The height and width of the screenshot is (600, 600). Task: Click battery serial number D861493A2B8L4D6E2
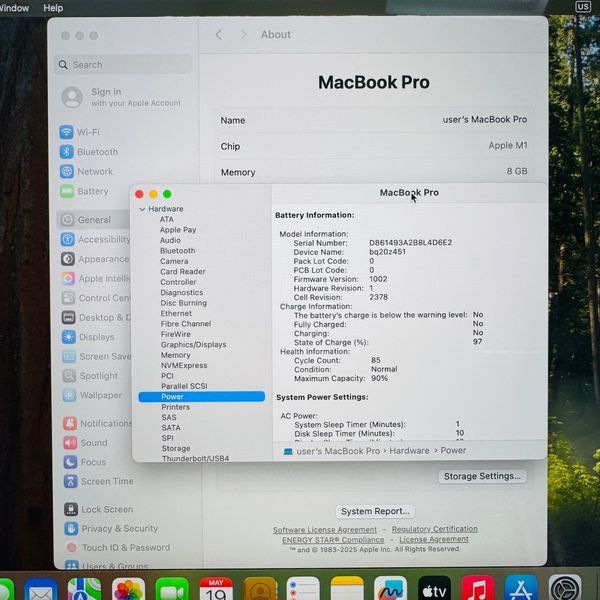[x=410, y=243]
